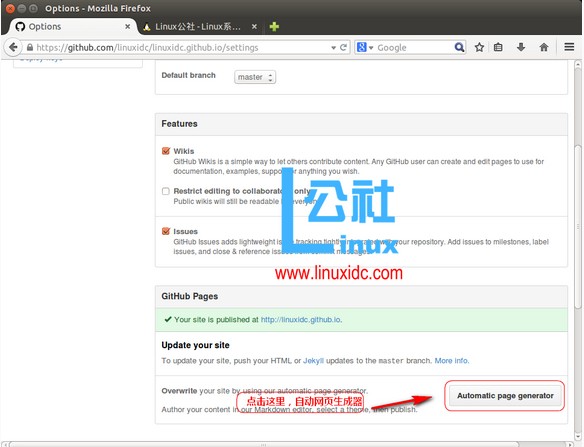Open the linuxidc.github.io published site link
This screenshot has width=584, height=447.
(x=301, y=320)
